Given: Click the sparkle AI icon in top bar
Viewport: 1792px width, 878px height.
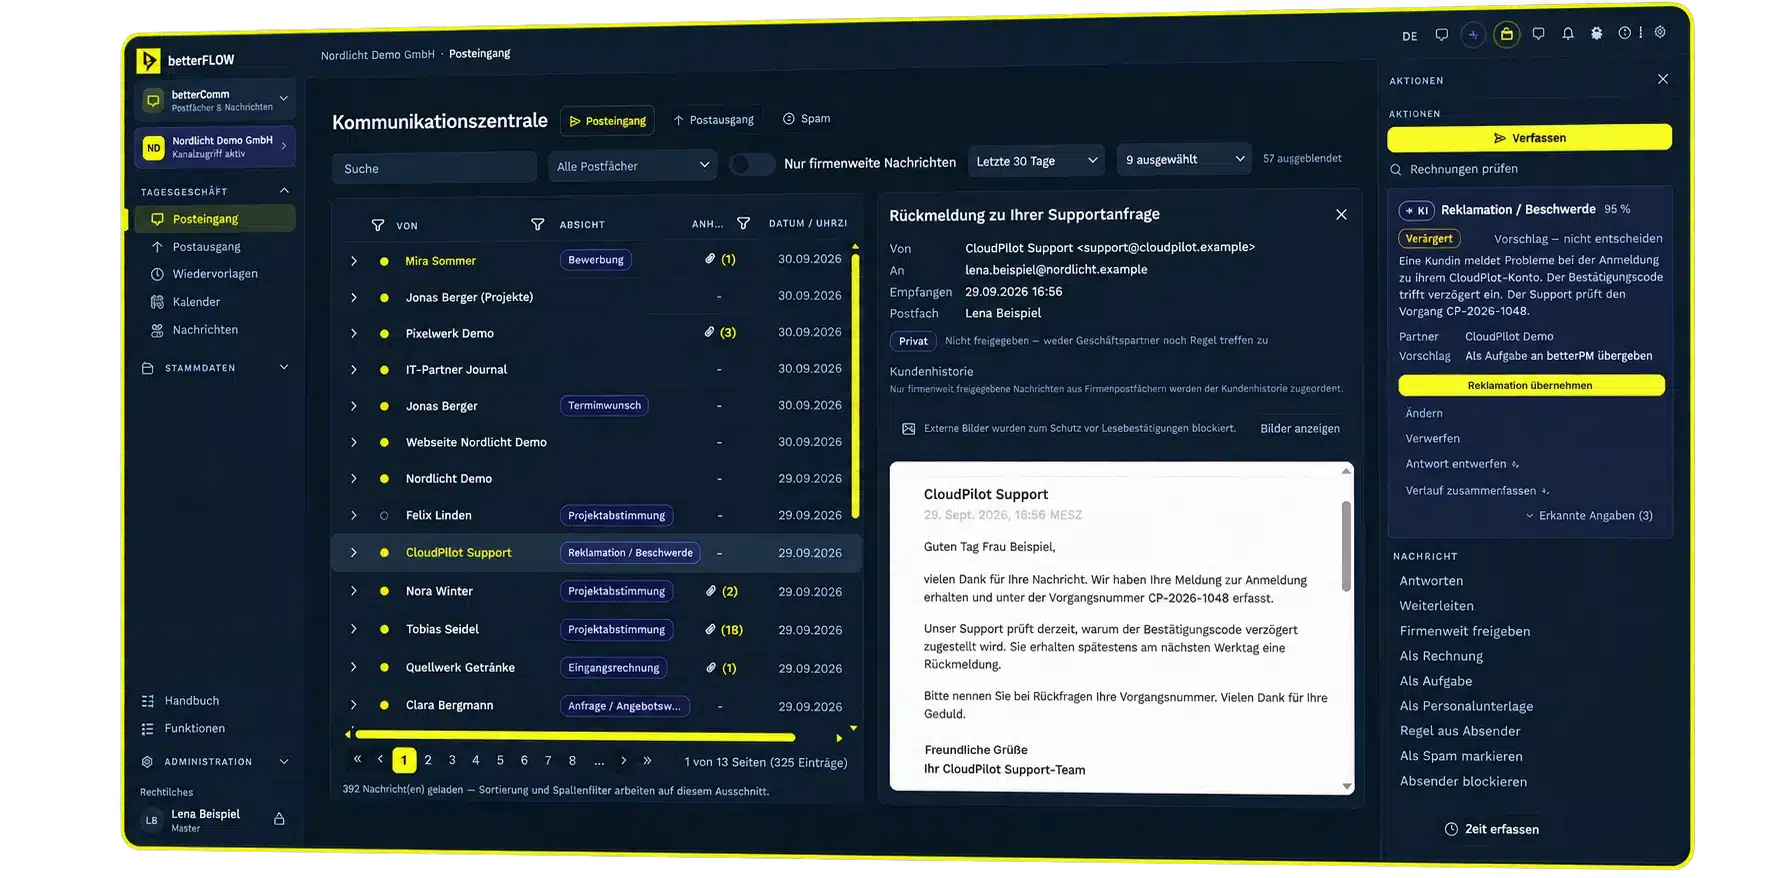Looking at the screenshot, I should 1473,35.
